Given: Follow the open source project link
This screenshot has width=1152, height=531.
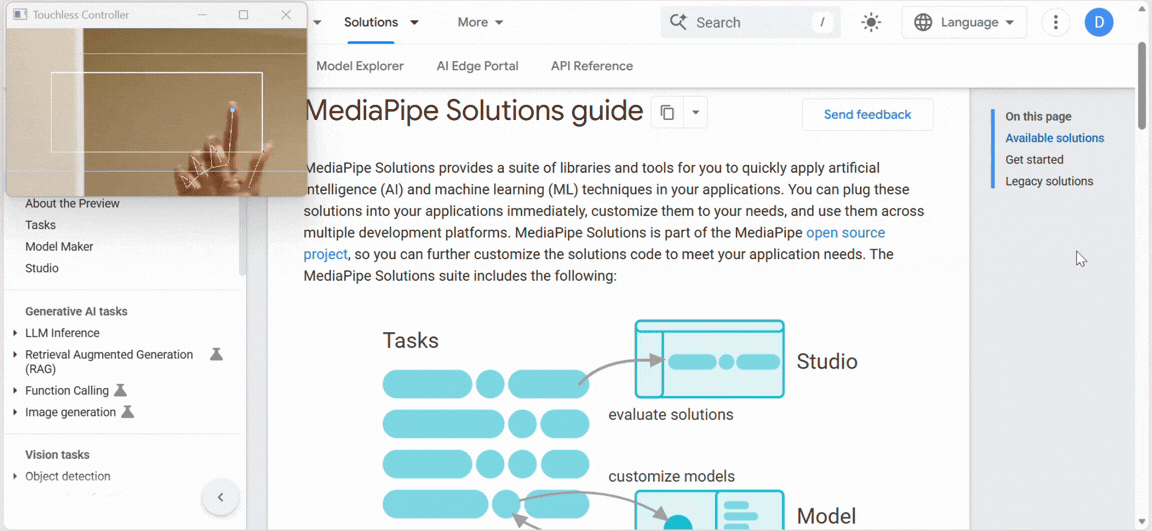Looking at the screenshot, I should pyautogui.click(x=845, y=233).
